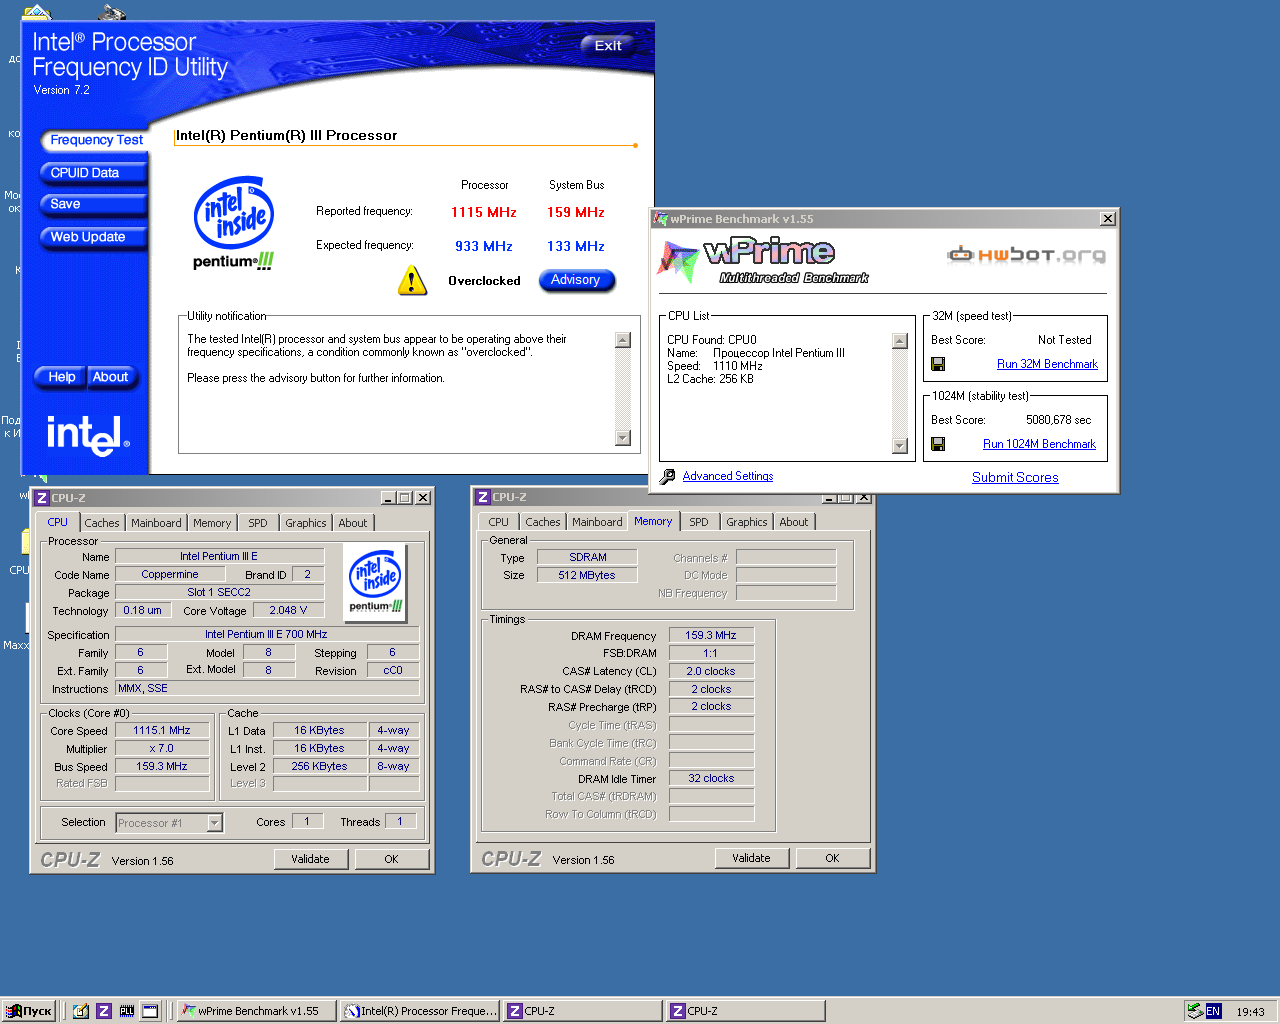
Task: Click scroll-down arrow in Utility notification box
Action: (623, 438)
